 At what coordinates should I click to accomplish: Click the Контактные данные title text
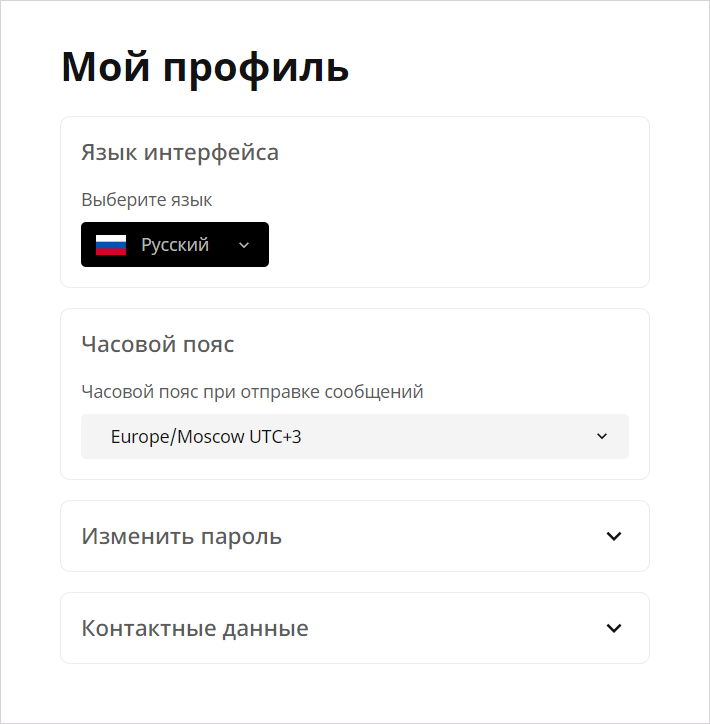click(x=195, y=628)
